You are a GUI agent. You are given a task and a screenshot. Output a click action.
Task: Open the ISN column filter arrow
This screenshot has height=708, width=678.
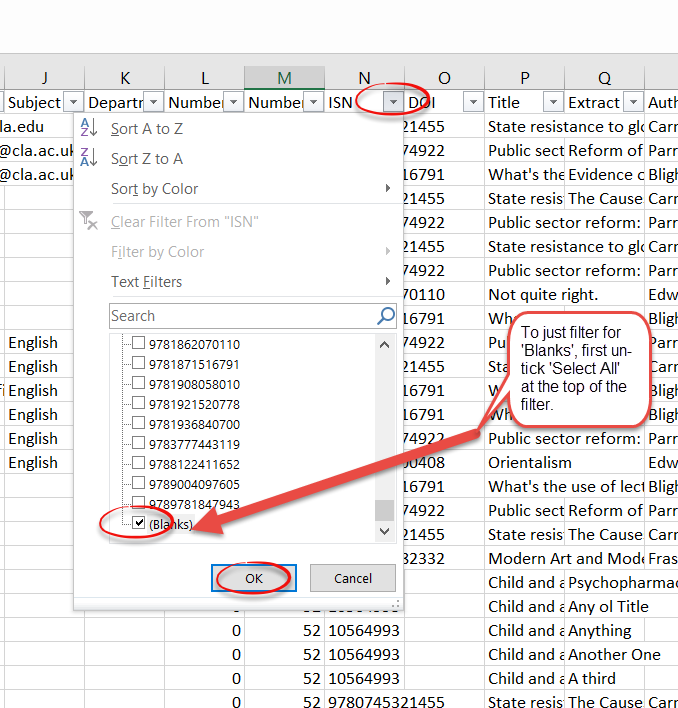[x=393, y=102]
